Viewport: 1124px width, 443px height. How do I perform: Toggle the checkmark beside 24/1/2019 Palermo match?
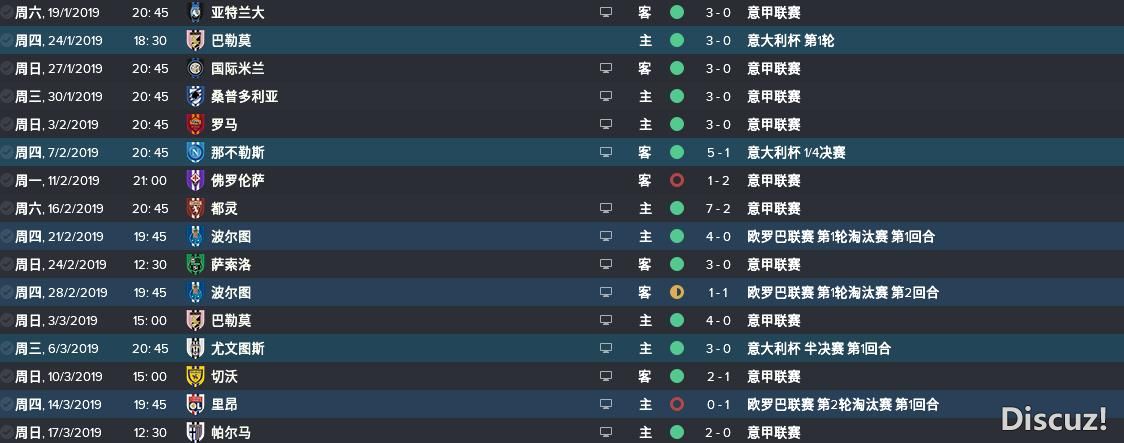6,40
